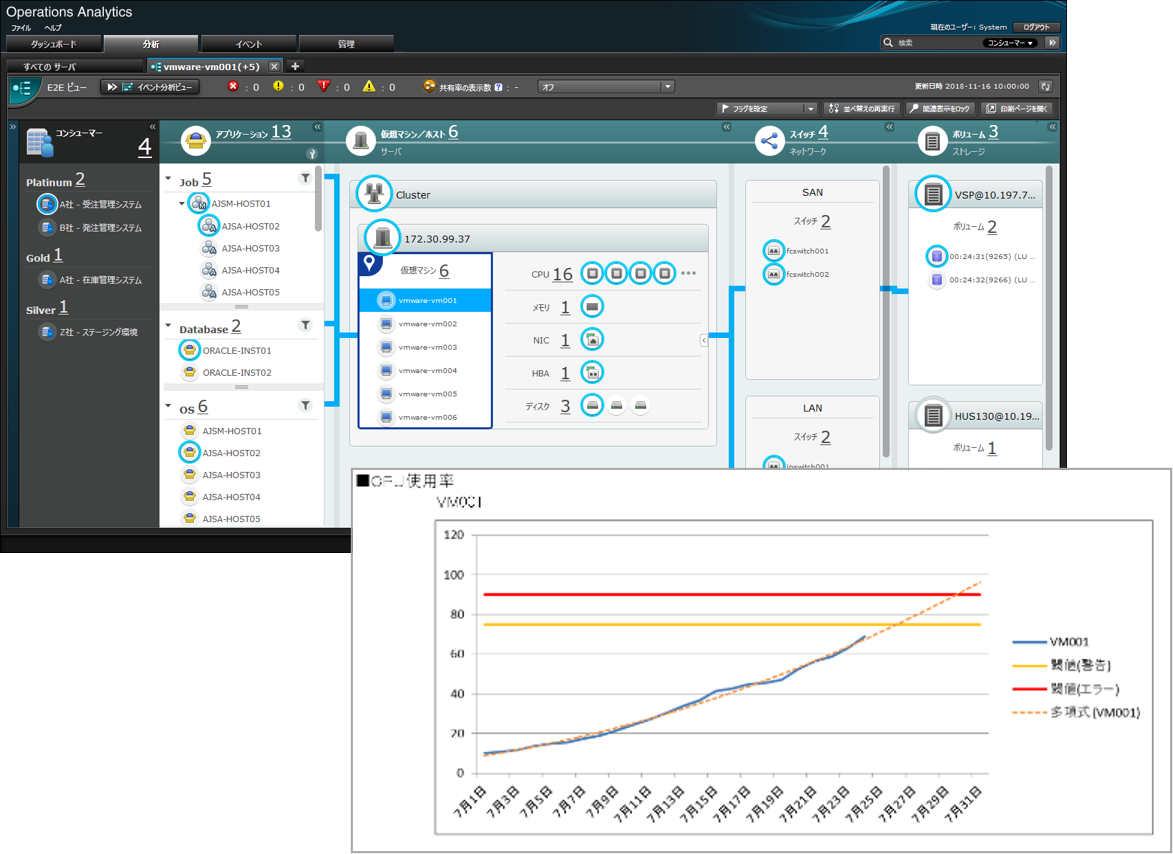Switch to the イベント tab
1173x854 pixels.
point(249,44)
